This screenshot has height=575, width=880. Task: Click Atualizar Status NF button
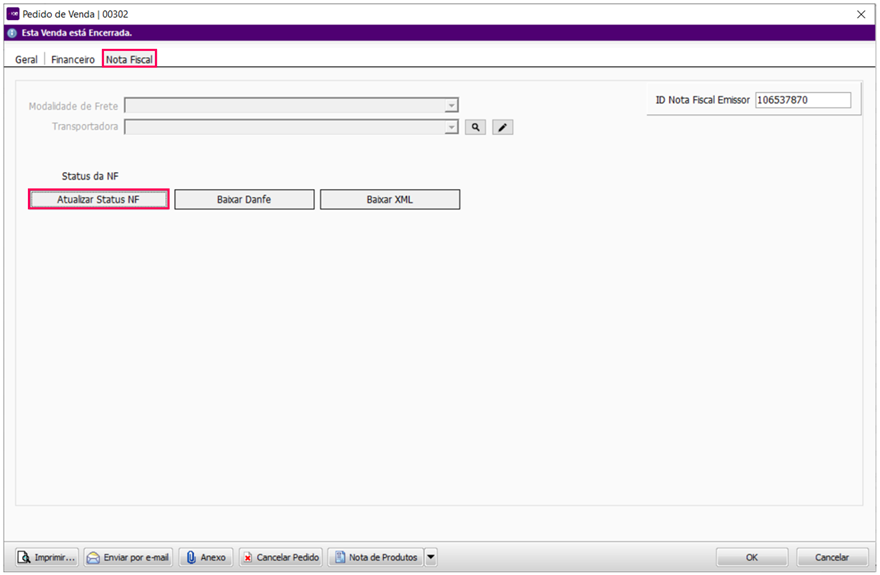98,199
